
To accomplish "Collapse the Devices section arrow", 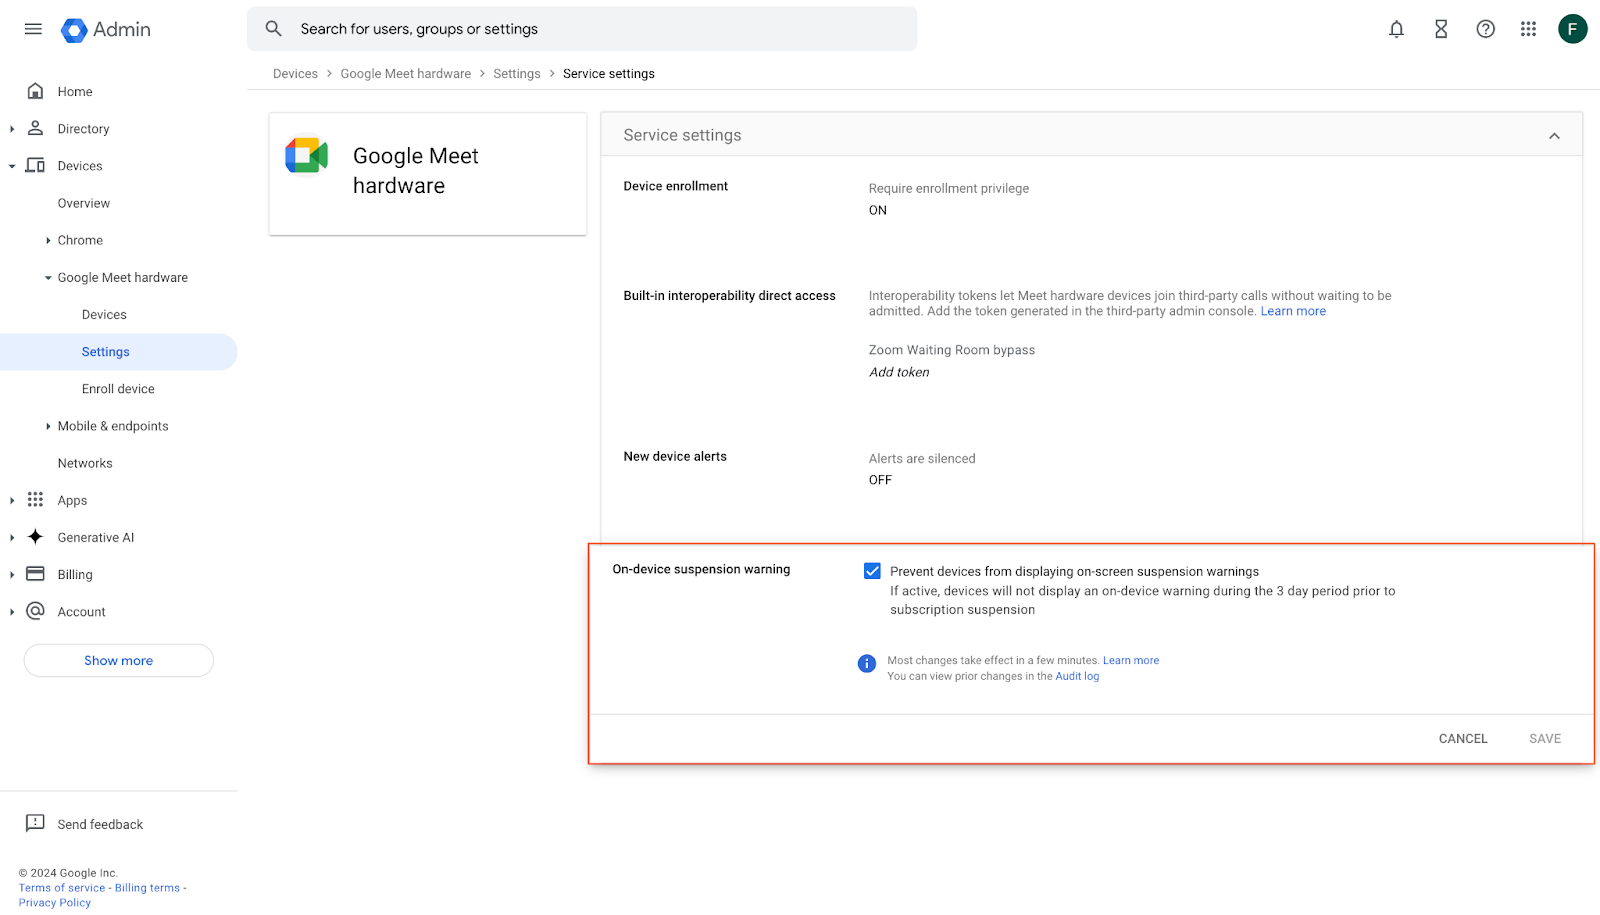I will pos(12,166).
